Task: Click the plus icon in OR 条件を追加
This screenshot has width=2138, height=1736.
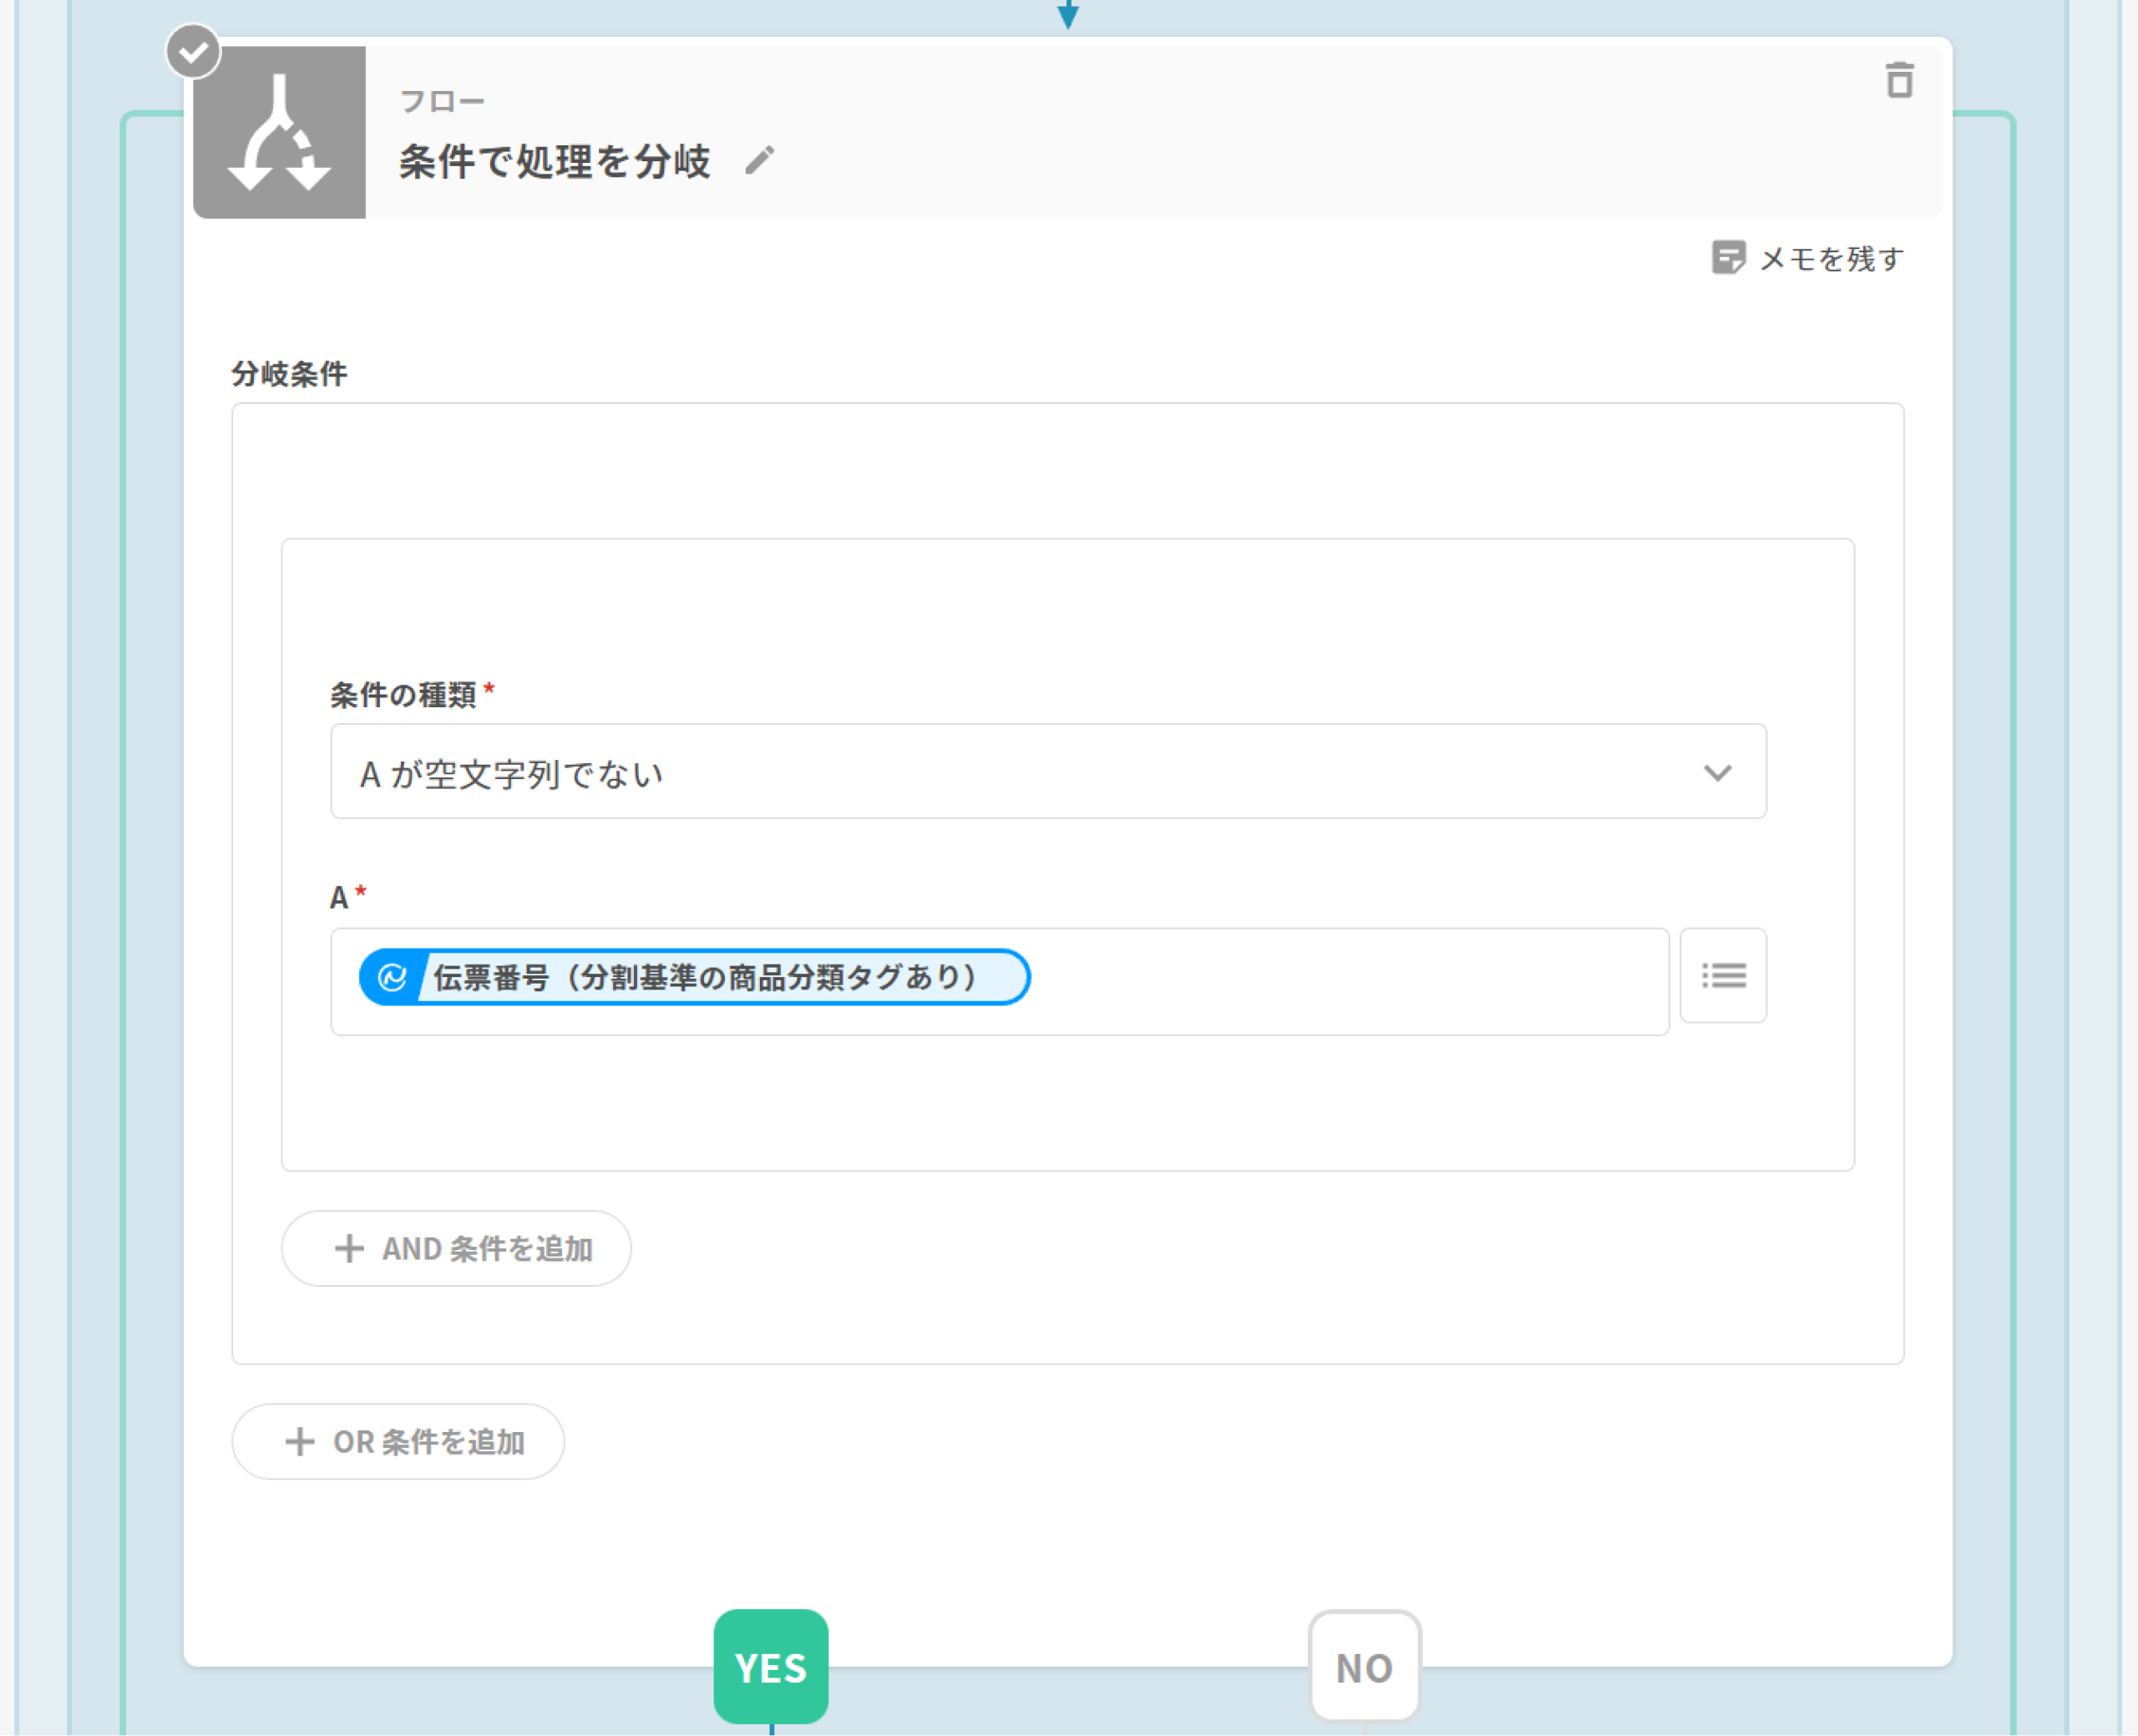Action: pyautogui.click(x=300, y=1441)
